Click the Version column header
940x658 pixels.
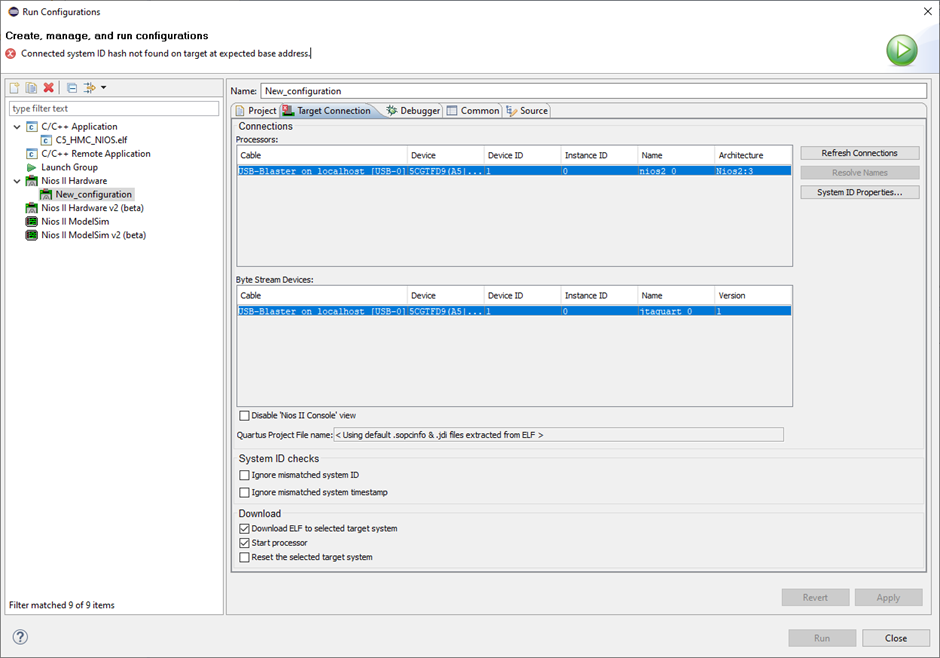752,295
